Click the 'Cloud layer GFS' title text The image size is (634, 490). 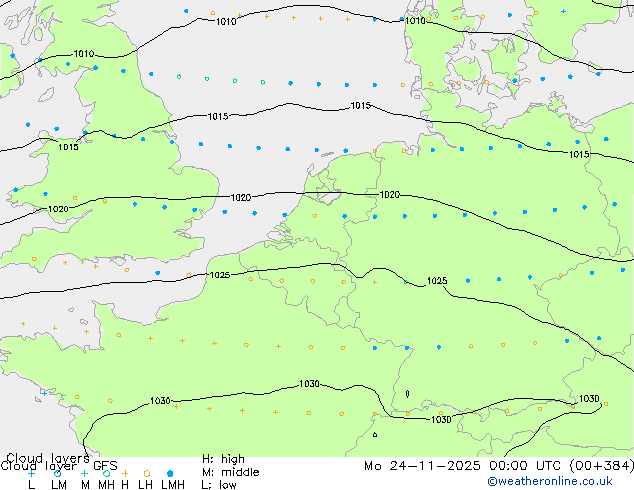pyautogui.click(x=59, y=466)
